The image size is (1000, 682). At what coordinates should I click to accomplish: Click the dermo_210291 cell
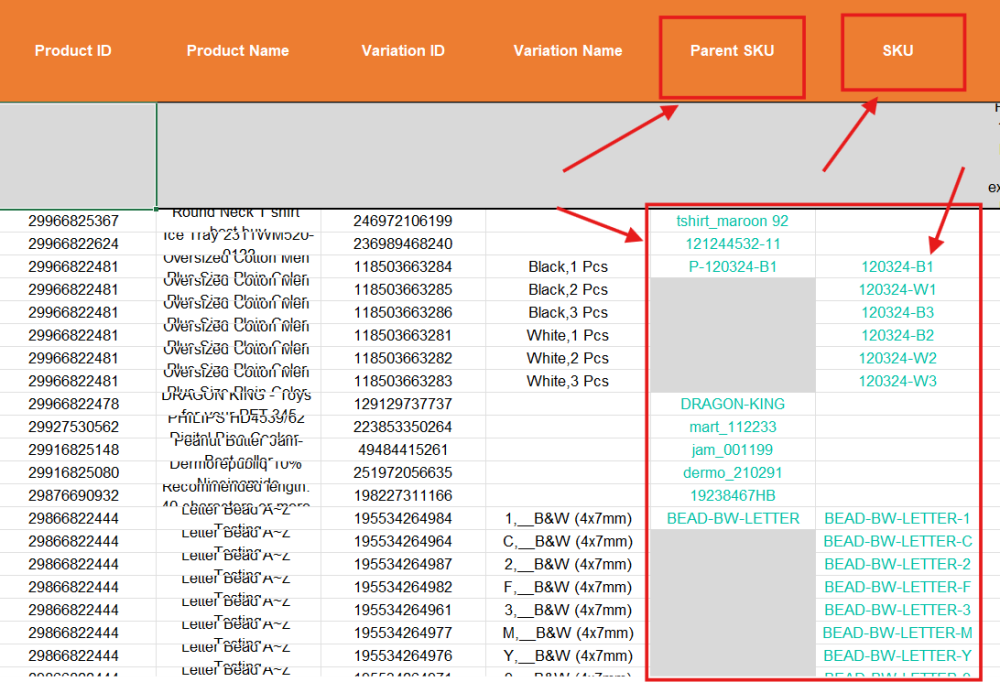click(732, 473)
